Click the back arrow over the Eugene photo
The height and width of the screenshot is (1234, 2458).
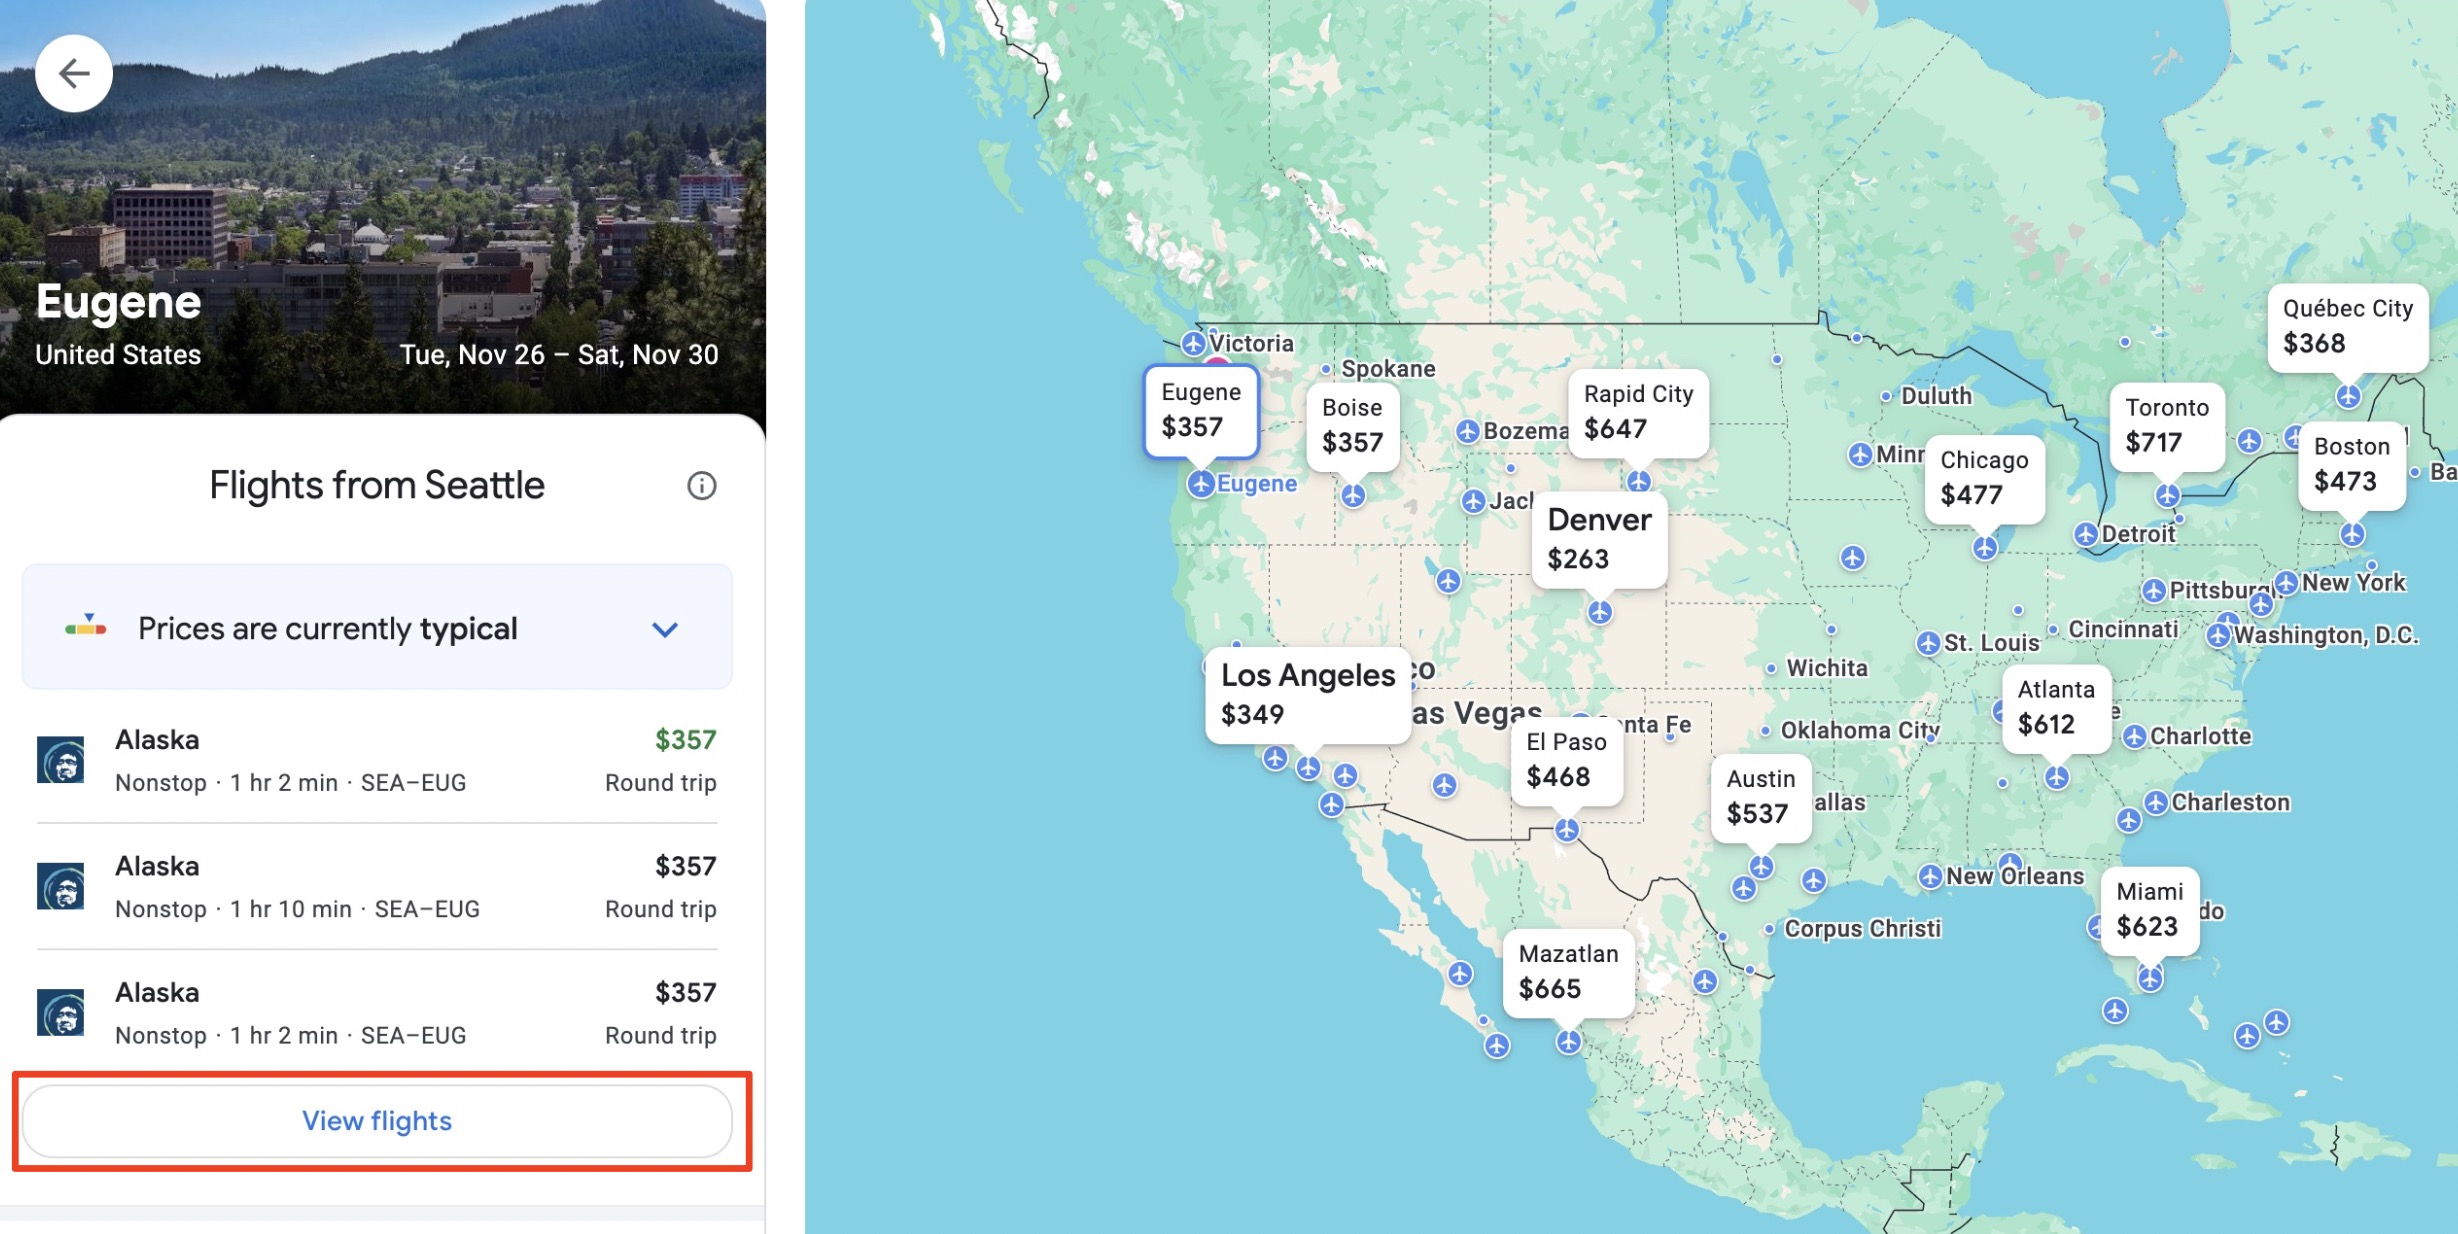point(74,72)
